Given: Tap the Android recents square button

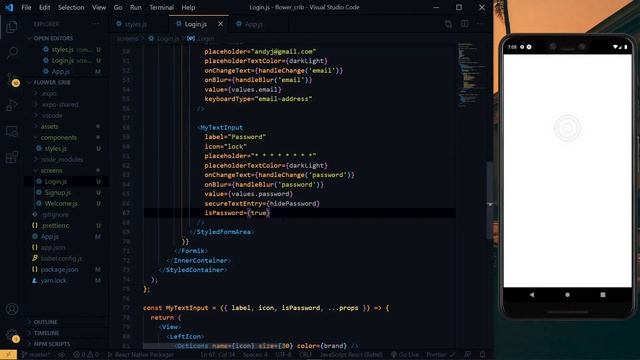Looking at the screenshot, I should [x=603, y=295].
